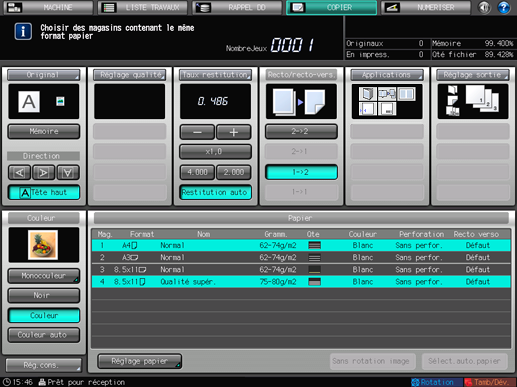Click the RAPPEL DD disk icon

[203, 7]
